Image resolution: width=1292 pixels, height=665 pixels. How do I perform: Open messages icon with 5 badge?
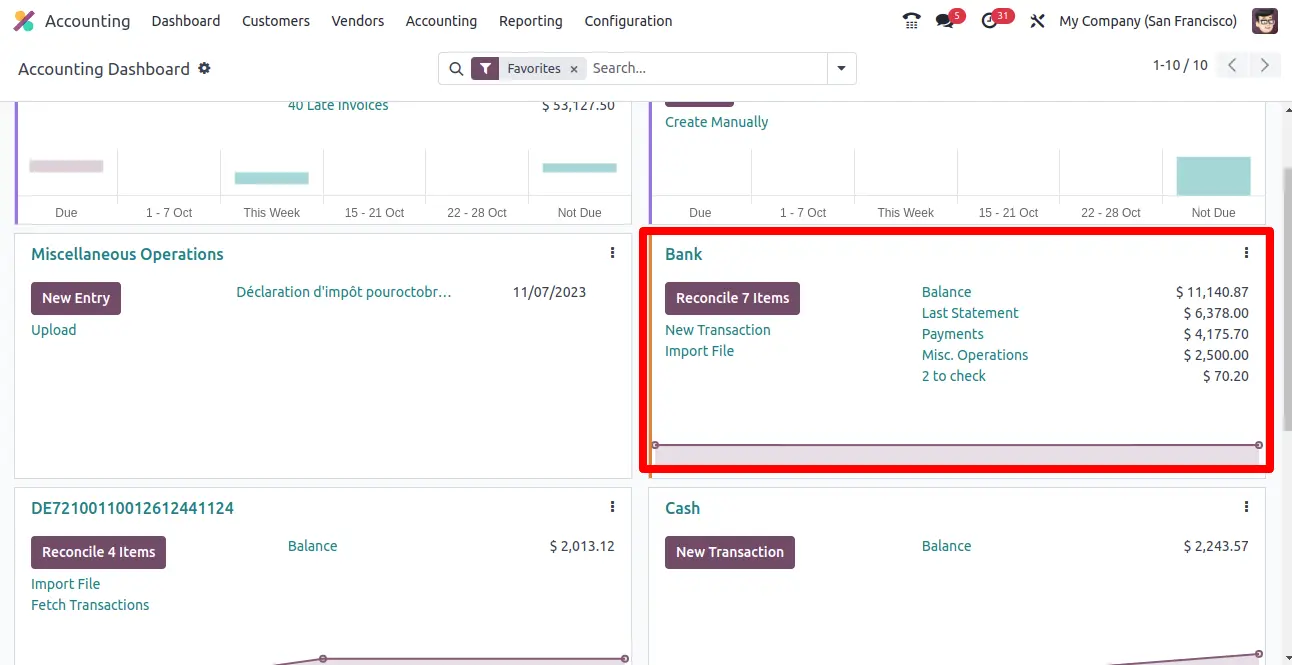click(945, 21)
